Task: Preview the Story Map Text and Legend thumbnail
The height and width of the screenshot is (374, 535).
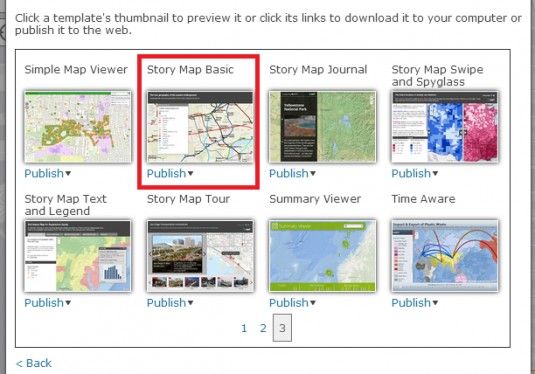Action: [77, 256]
